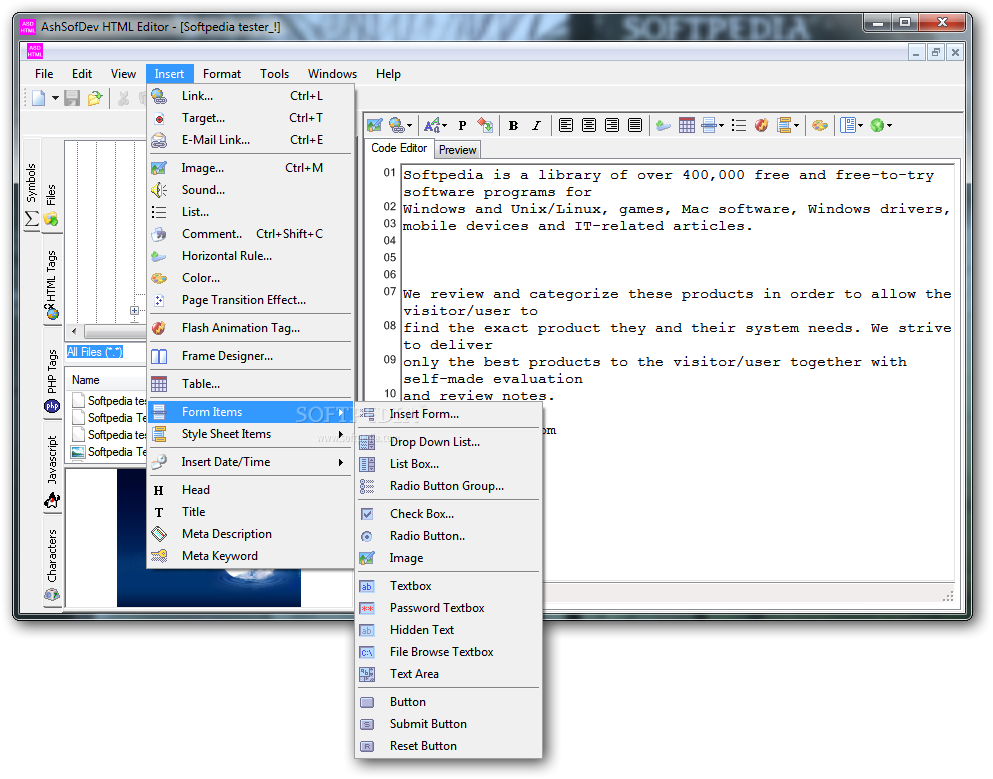This screenshot has height=779, width=993.
Task: Click the green globe toolbar icon
Action: point(877,125)
